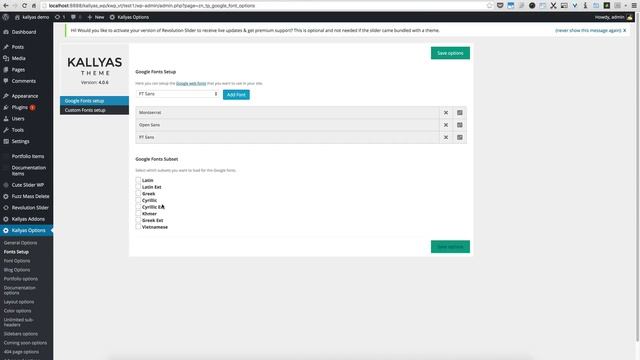Viewport: 640px width, 360px height.
Task: Open the PT Sans font dropdown
Action: click(x=178, y=94)
